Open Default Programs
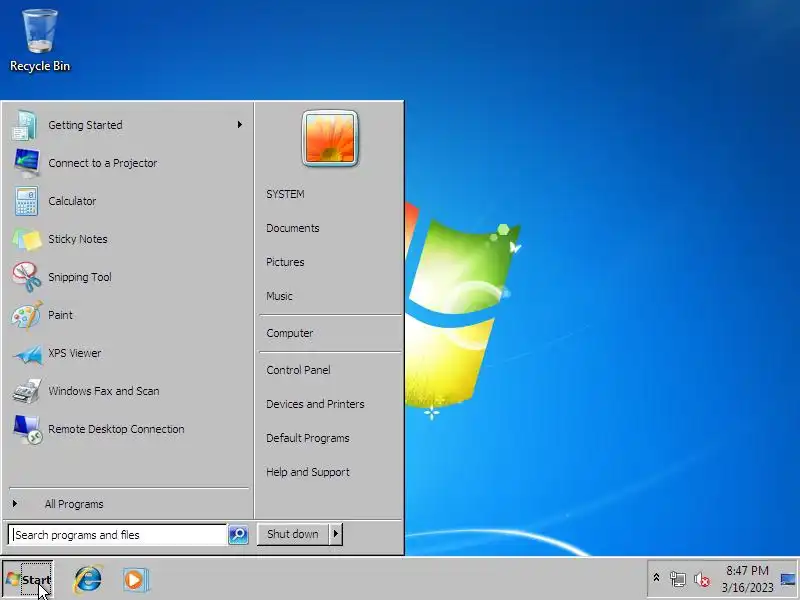The height and width of the screenshot is (600, 800). [308, 438]
